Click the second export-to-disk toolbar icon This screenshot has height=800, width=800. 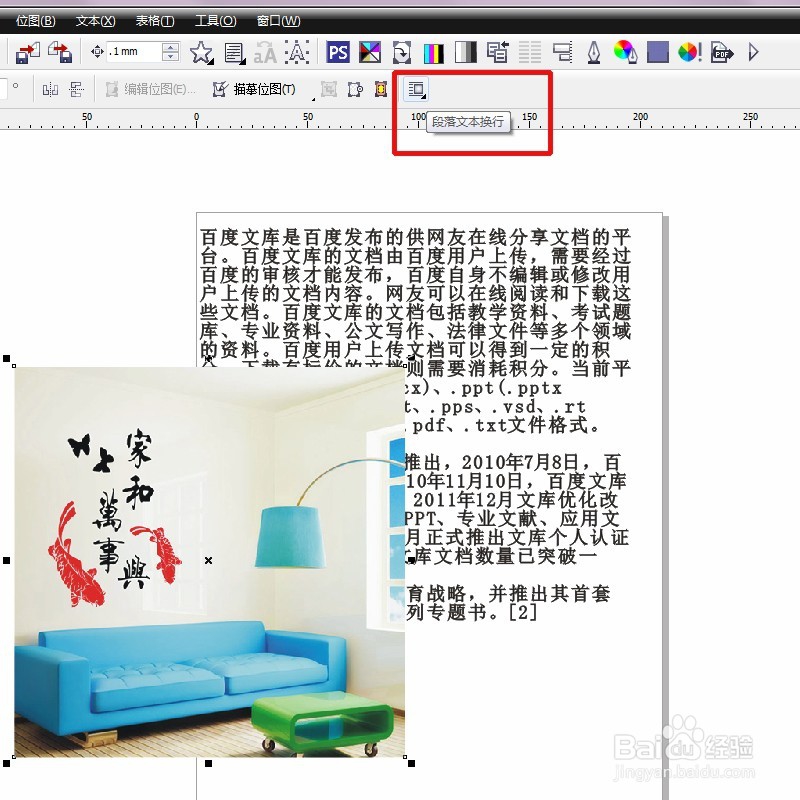pyautogui.click(x=60, y=53)
